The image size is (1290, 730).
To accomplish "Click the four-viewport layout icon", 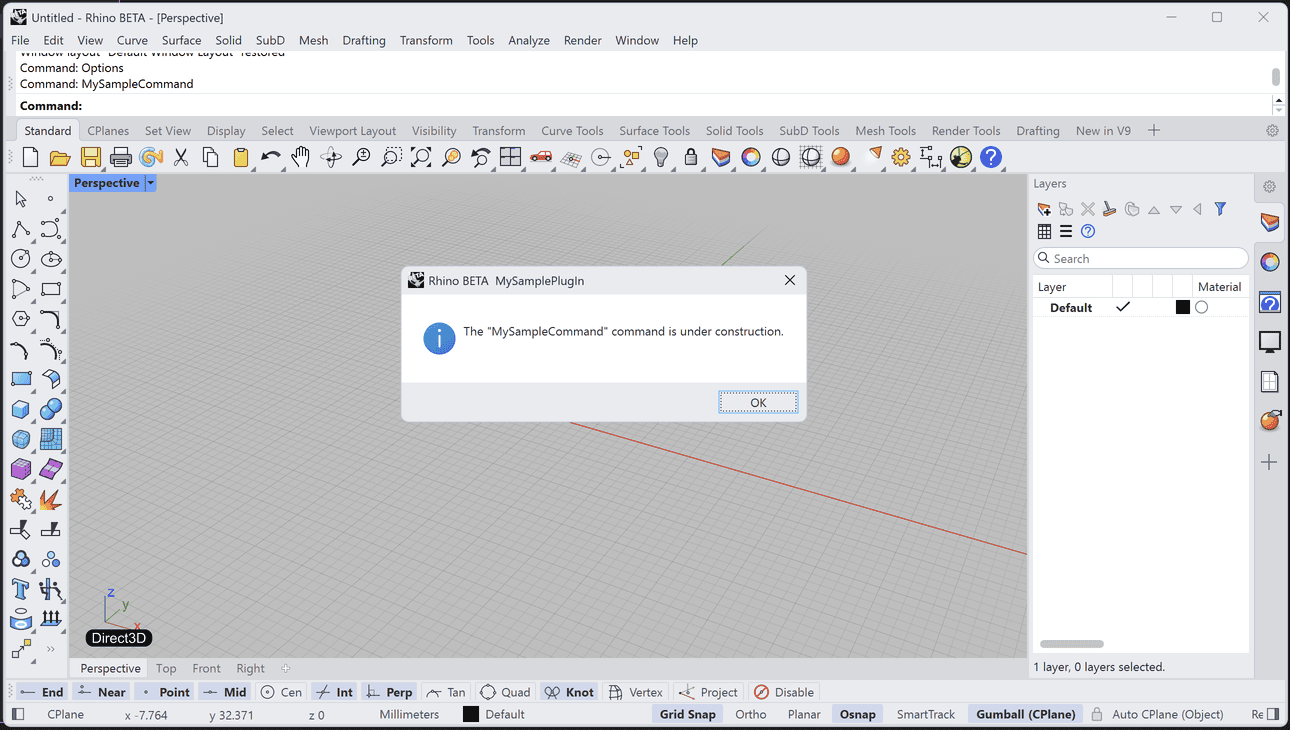I will [511, 157].
